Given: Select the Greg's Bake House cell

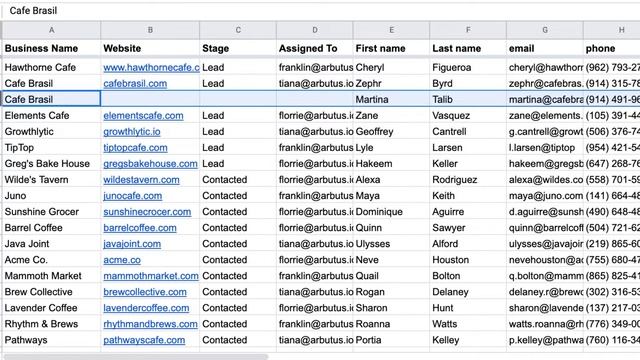Looking at the screenshot, I should point(51,164).
